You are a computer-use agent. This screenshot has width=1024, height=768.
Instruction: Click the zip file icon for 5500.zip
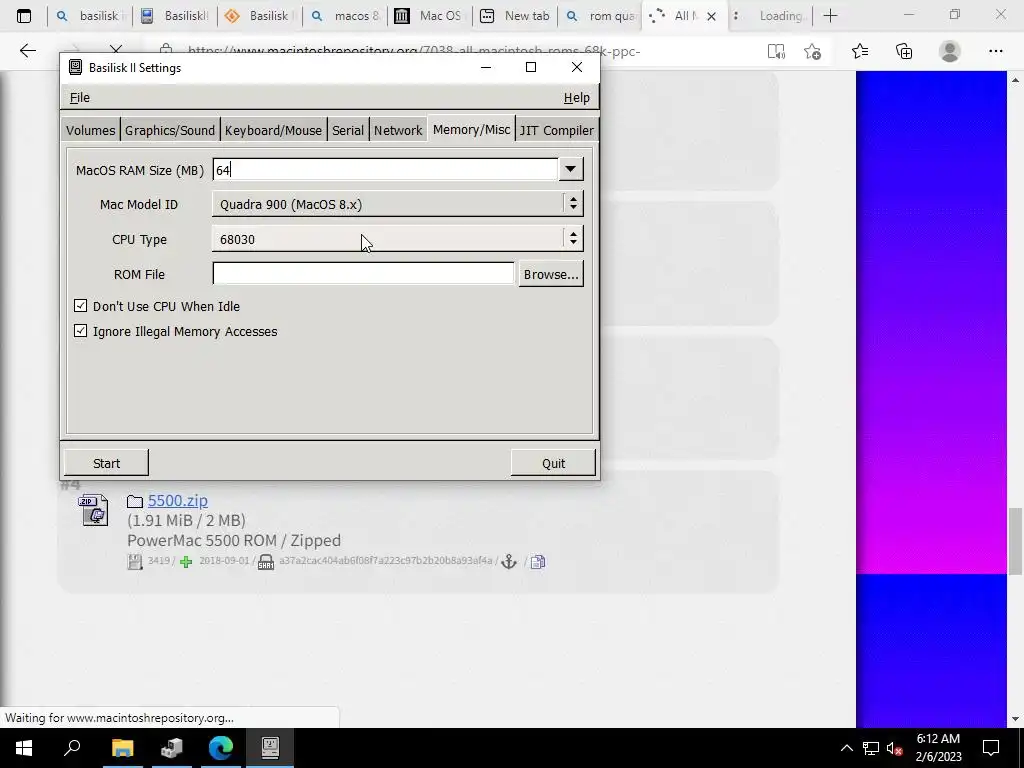[94, 509]
